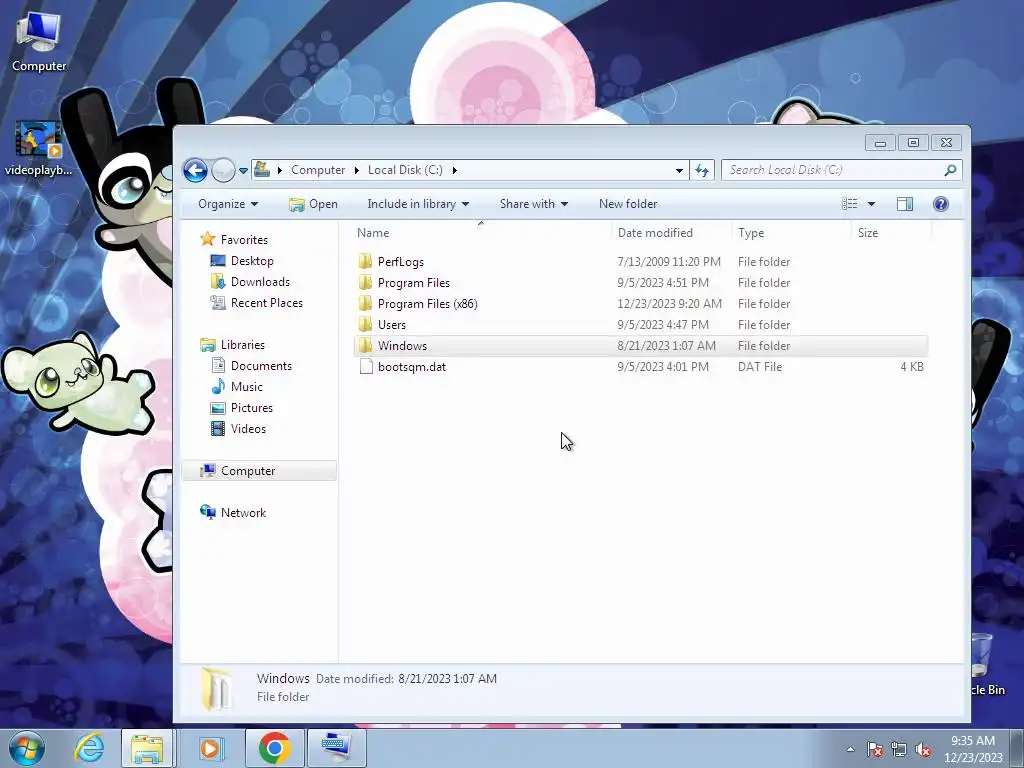Open the On-Screen Keyboard taskbar app

pyautogui.click(x=337, y=748)
